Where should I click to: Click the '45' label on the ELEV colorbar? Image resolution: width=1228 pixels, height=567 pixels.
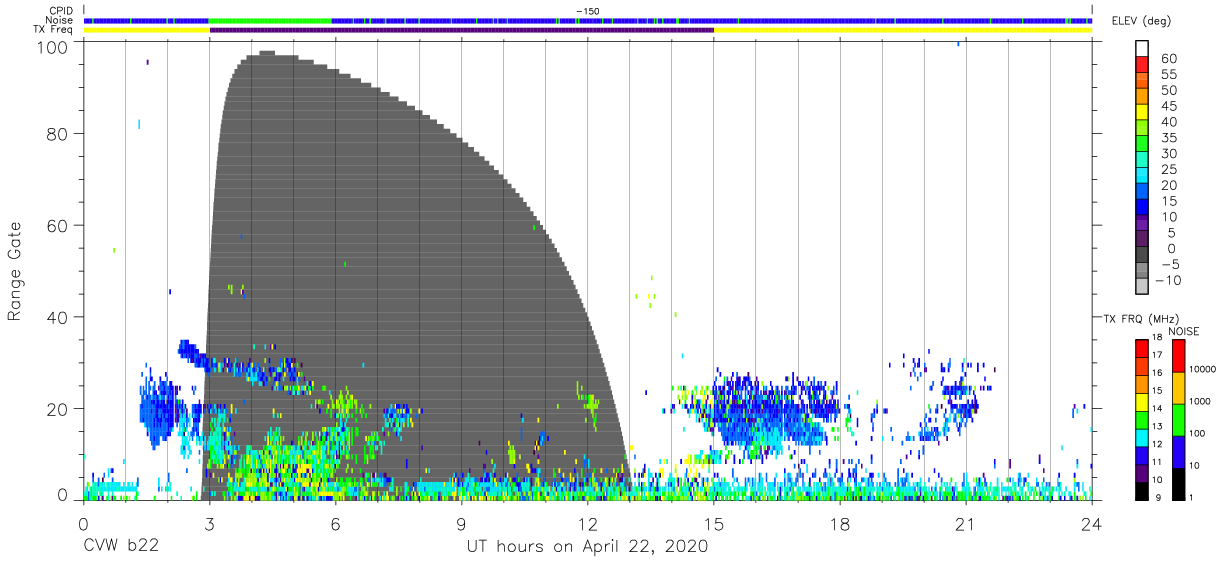(x=1168, y=106)
